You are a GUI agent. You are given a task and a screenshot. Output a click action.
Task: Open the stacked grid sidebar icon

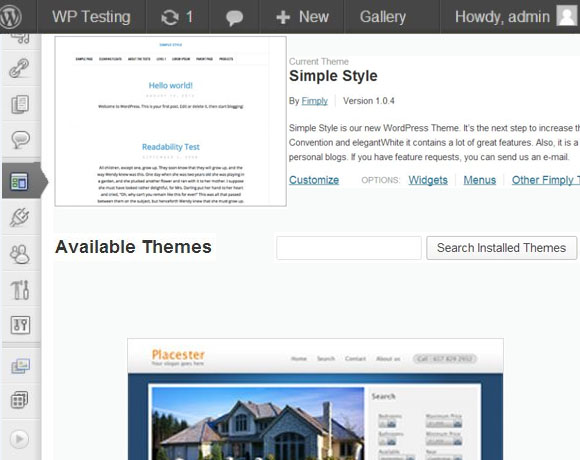20,400
